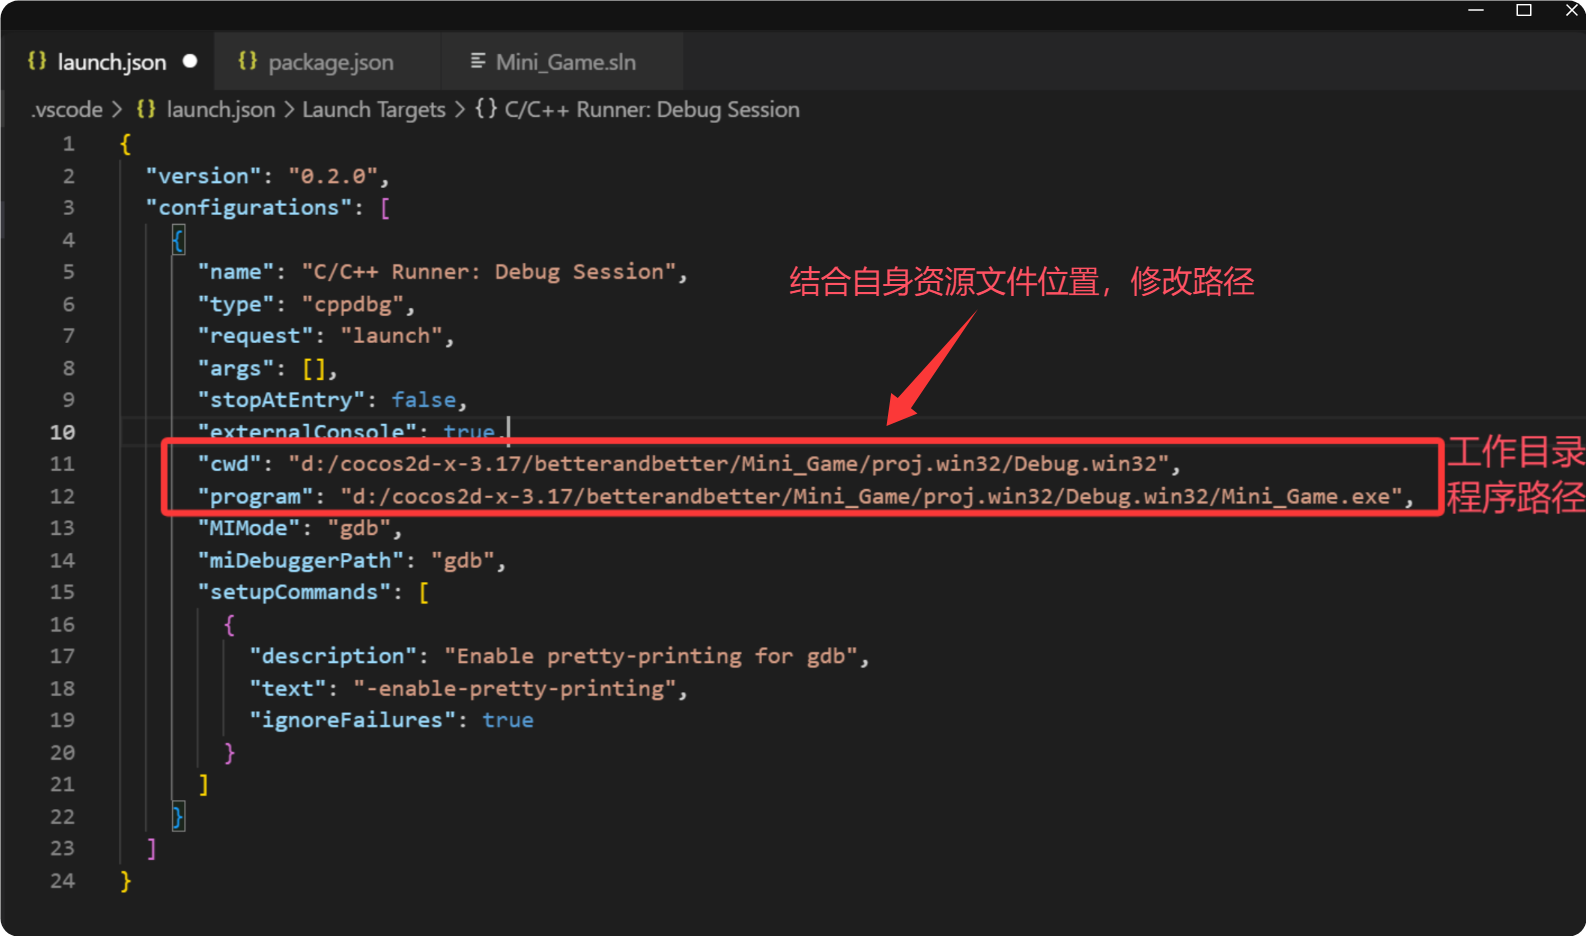Screen dimensions: 1586x936
Task: Maximize the editor window
Action: 1524,10
